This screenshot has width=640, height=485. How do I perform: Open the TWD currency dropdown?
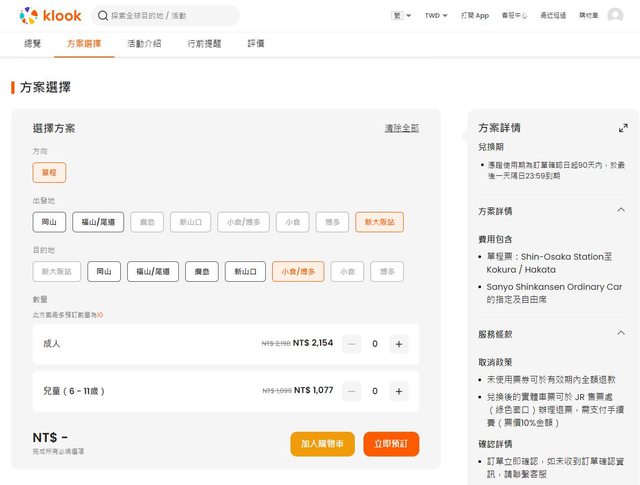coord(436,16)
